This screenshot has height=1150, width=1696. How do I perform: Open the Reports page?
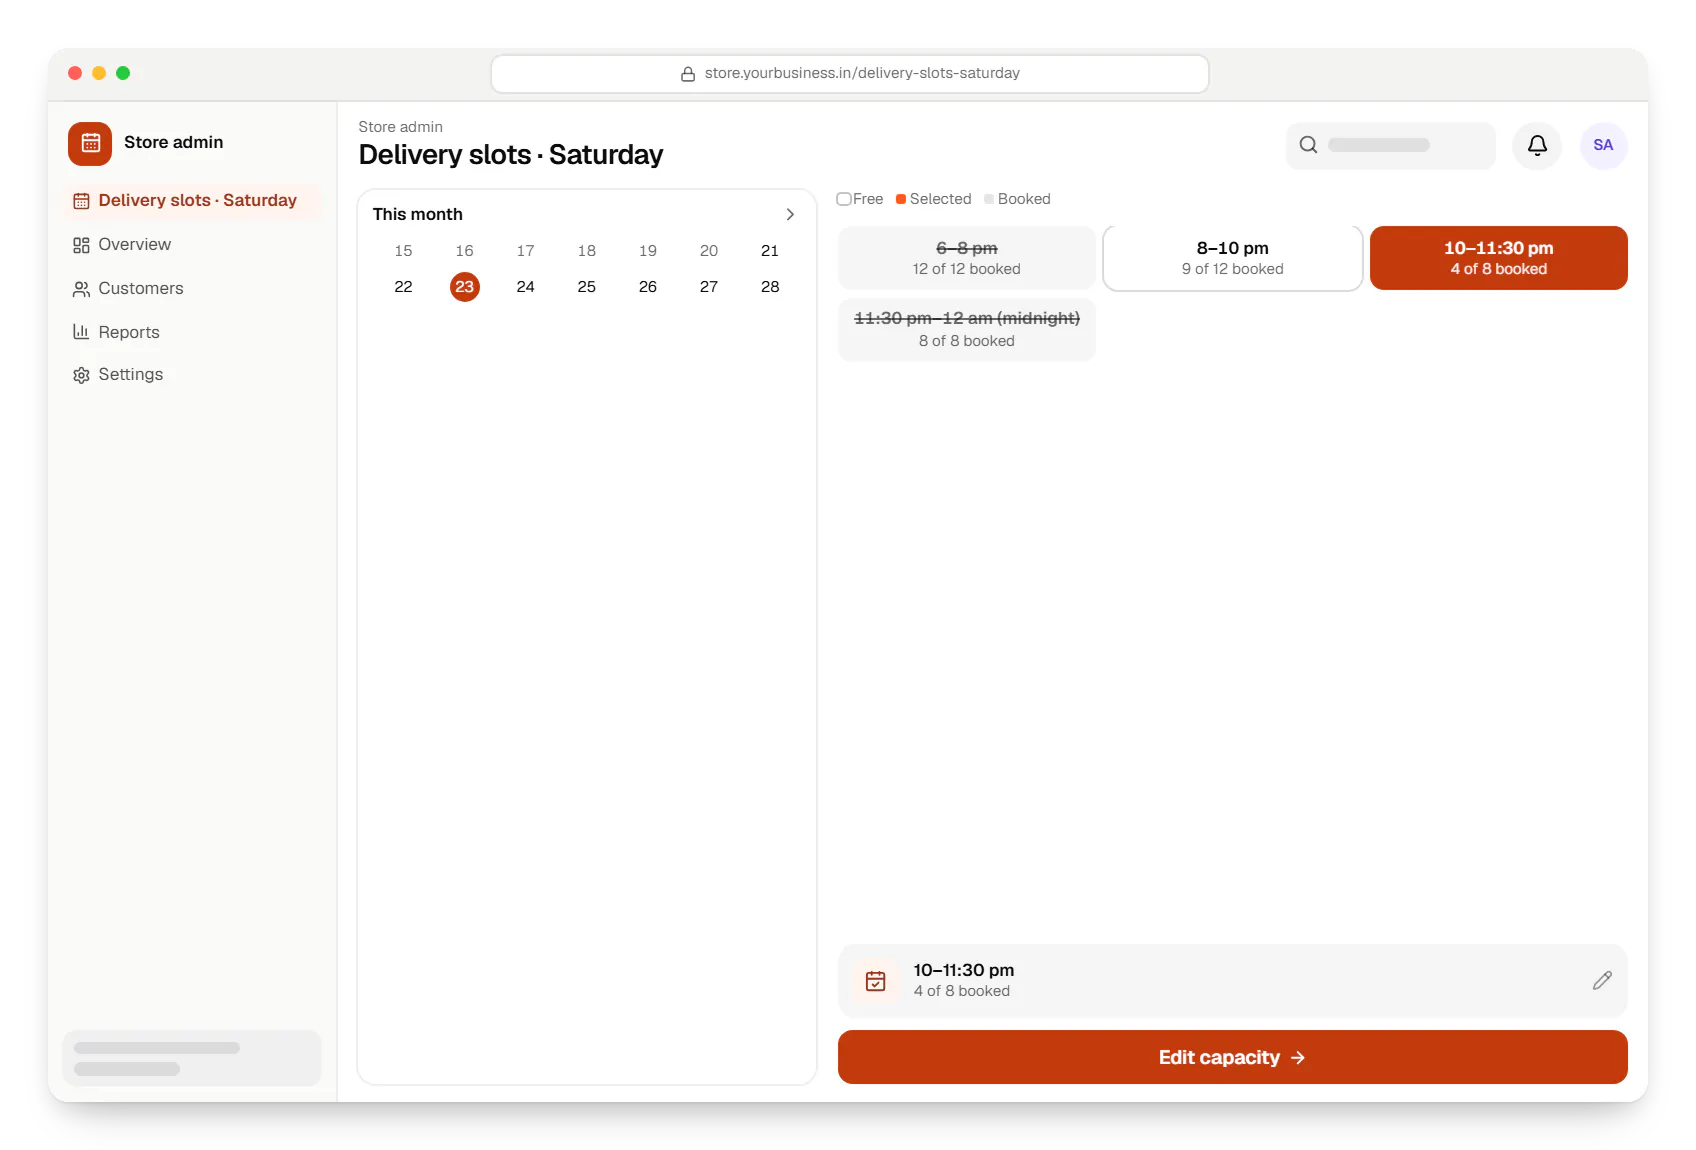click(x=192, y=332)
